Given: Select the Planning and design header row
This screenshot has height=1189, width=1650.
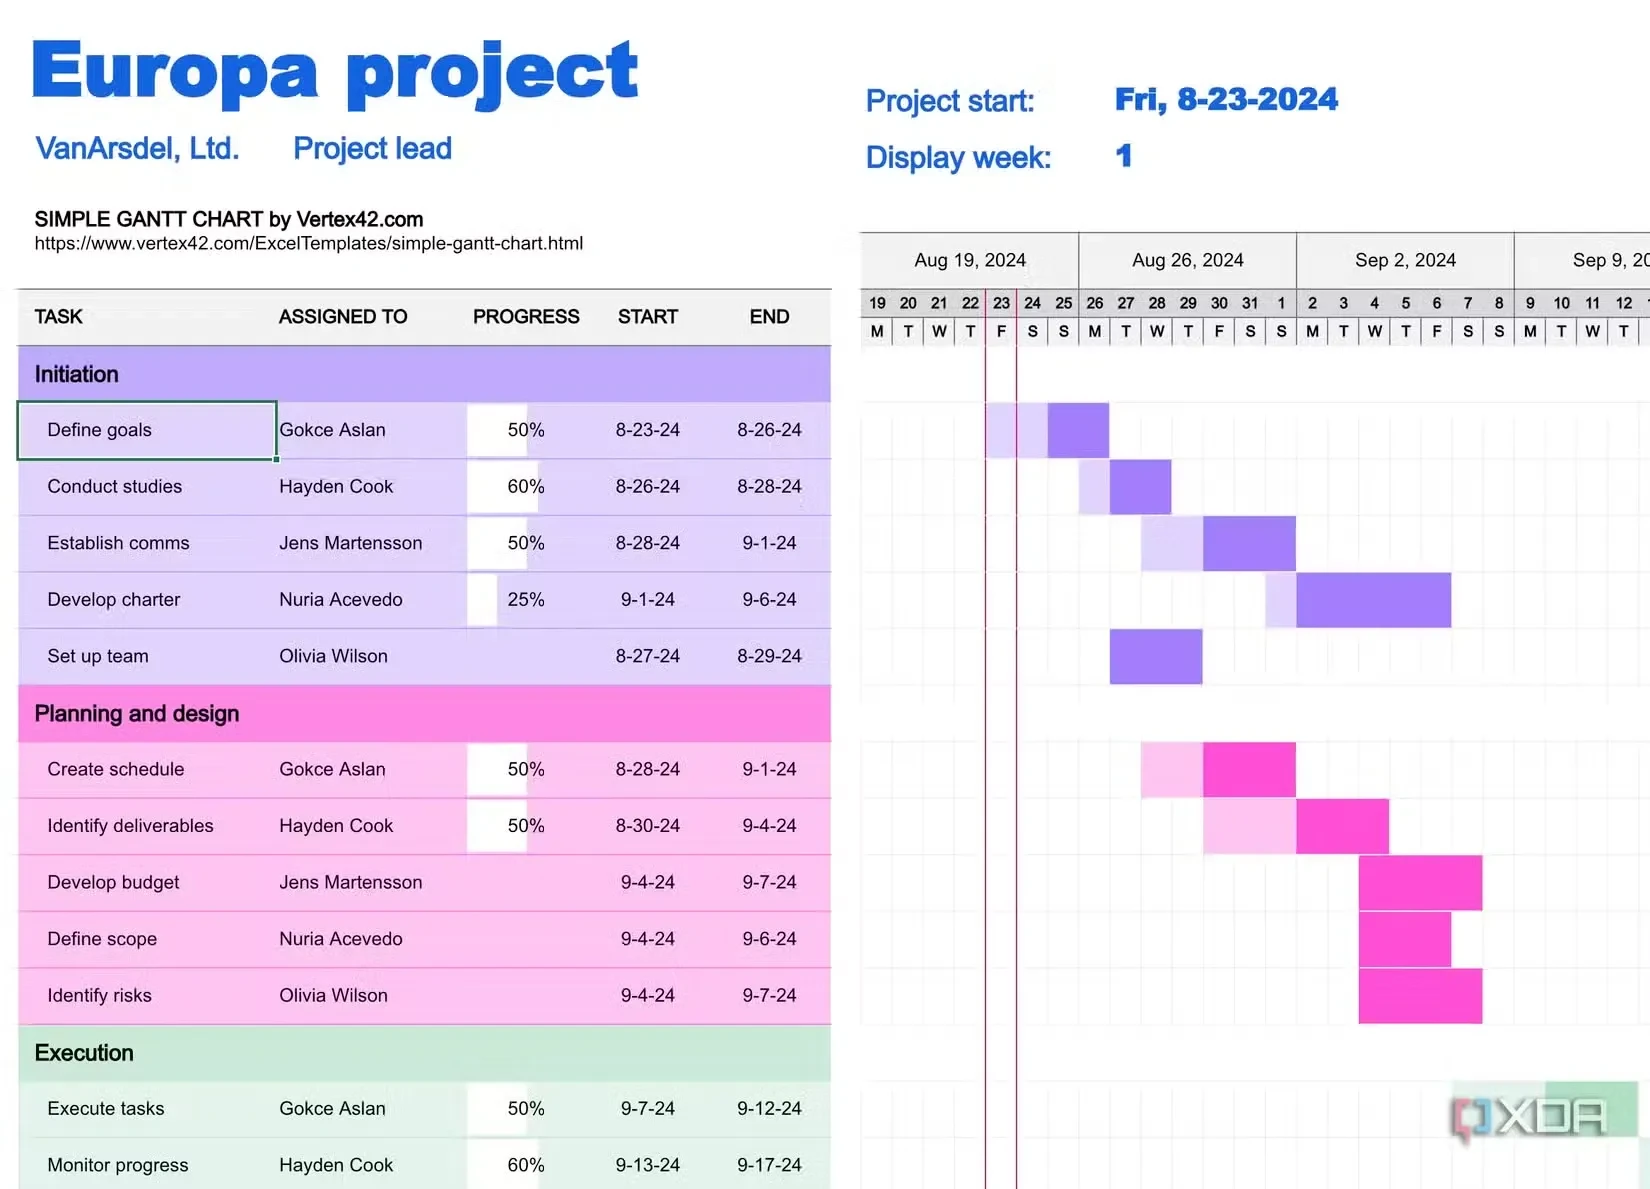Looking at the screenshot, I should 136,714.
